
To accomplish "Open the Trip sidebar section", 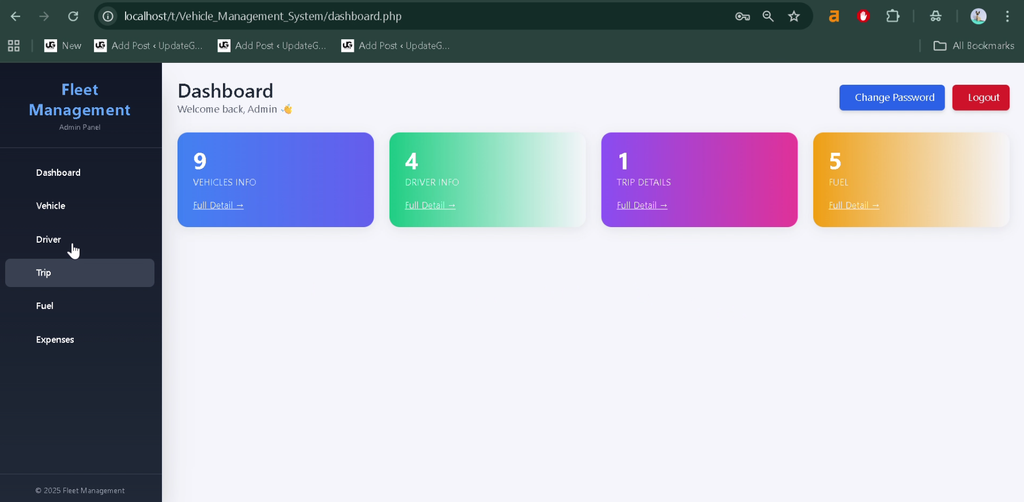I will click(x=80, y=273).
